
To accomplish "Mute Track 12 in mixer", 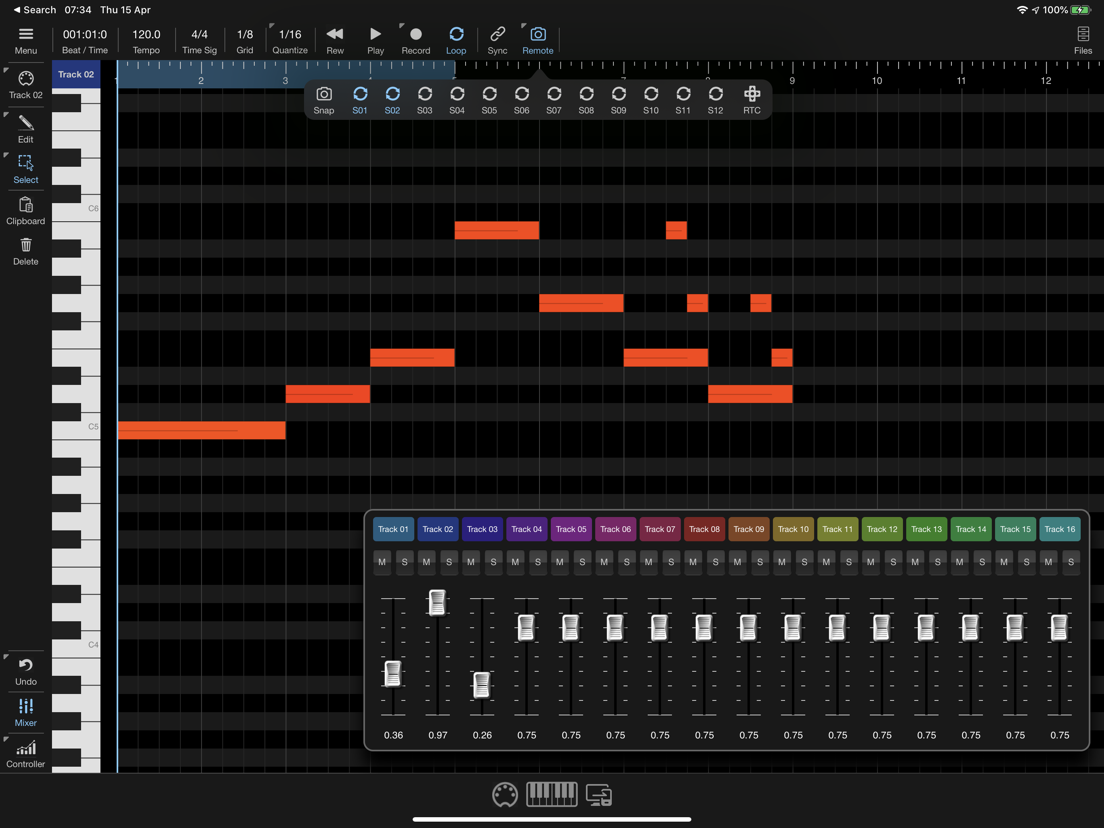I will 871,562.
